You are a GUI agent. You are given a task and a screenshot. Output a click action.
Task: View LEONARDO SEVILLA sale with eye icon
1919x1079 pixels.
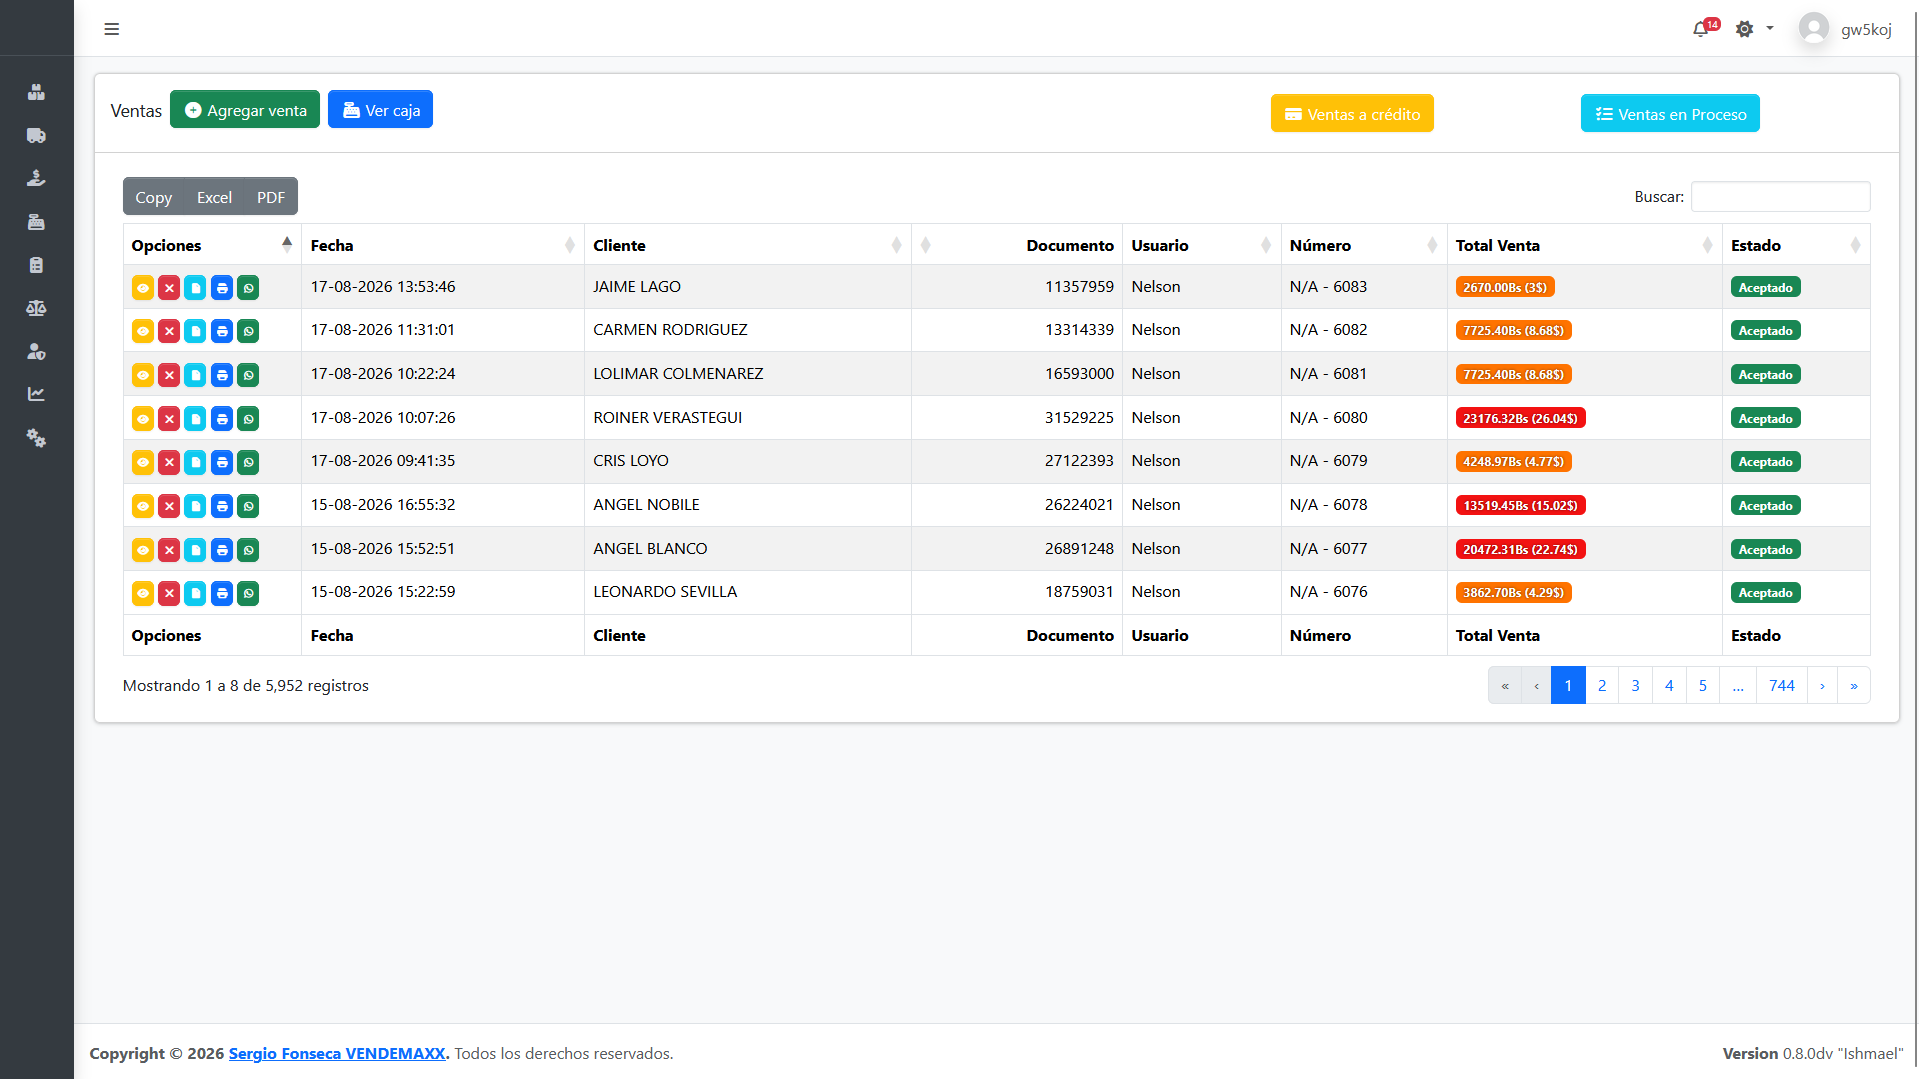[143, 593]
